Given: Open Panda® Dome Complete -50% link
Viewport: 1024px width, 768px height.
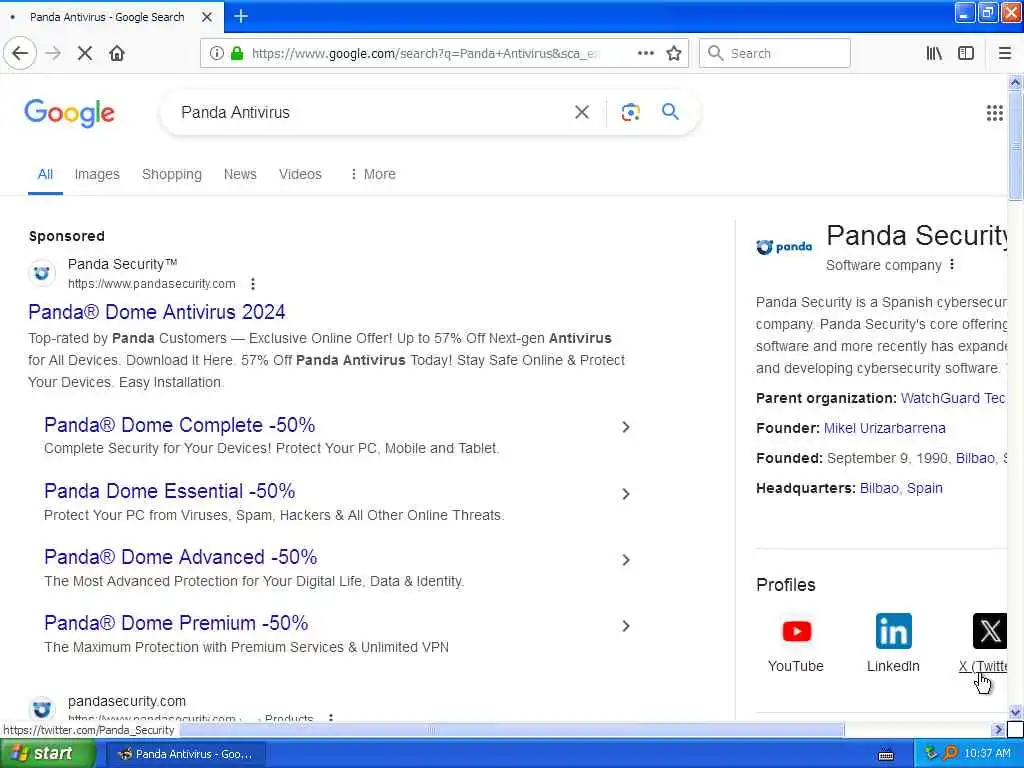Looking at the screenshot, I should coord(180,425).
